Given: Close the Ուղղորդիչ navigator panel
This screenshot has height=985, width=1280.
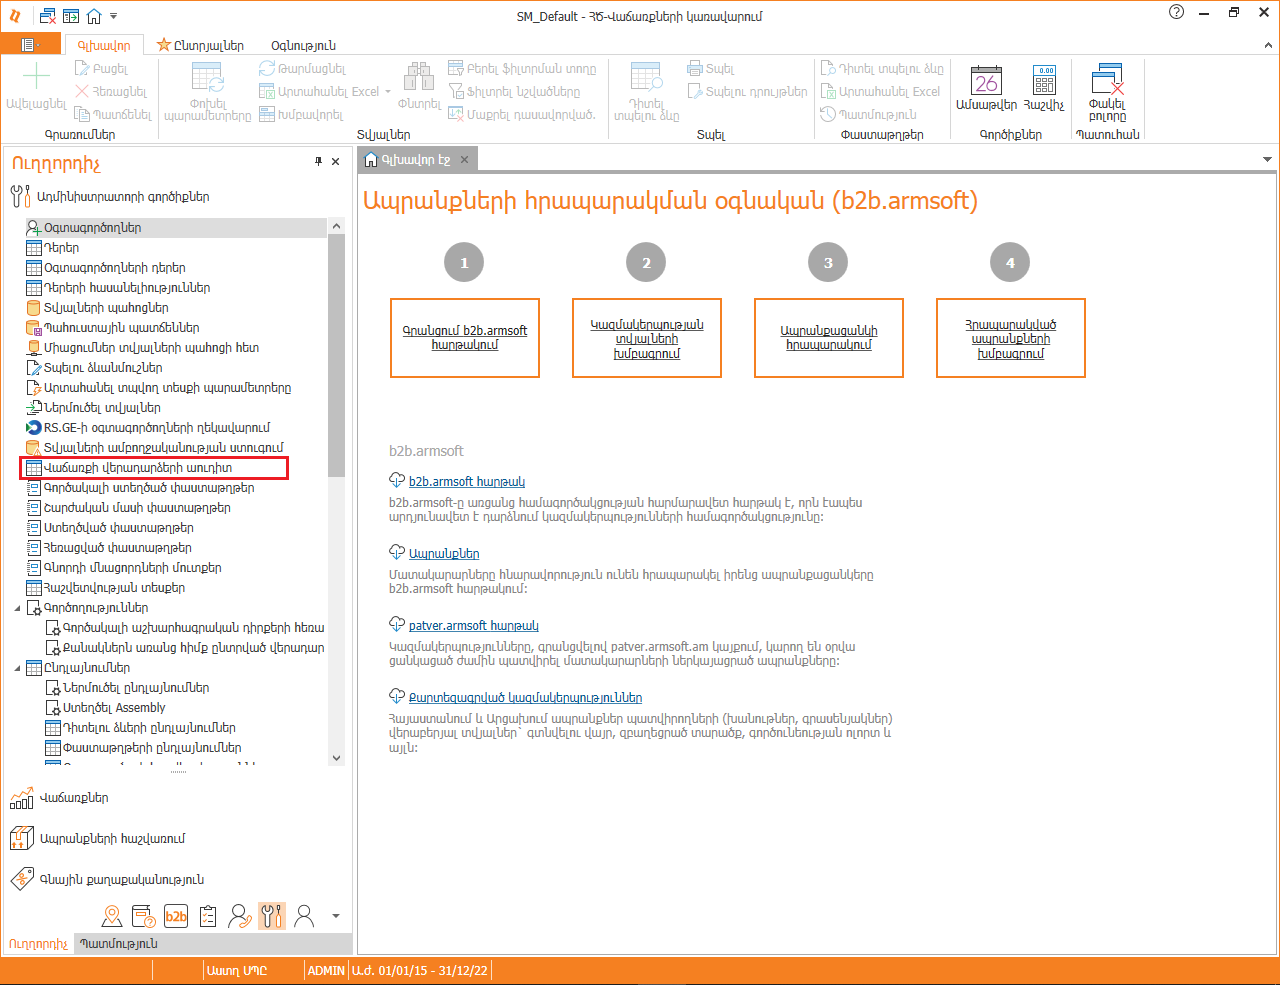Looking at the screenshot, I should click(x=336, y=161).
